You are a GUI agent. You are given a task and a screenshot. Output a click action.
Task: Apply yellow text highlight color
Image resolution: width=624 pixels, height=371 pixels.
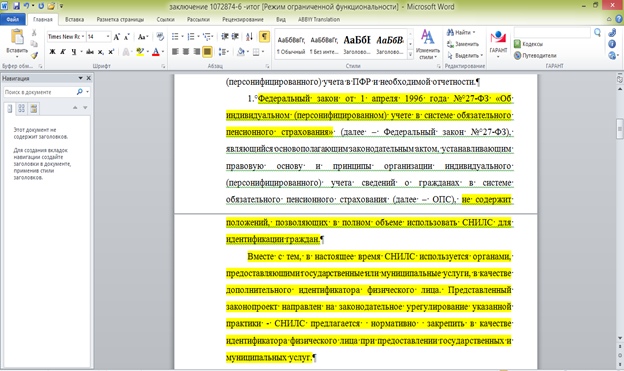pos(140,52)
